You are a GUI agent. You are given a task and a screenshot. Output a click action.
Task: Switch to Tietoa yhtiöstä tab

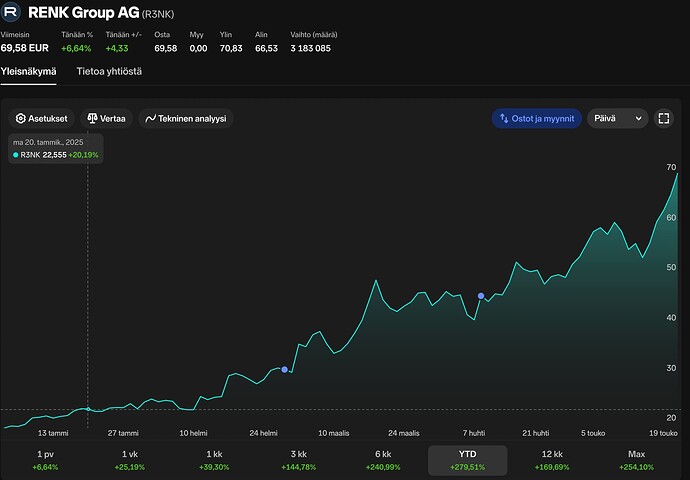[x=109, y=71]
